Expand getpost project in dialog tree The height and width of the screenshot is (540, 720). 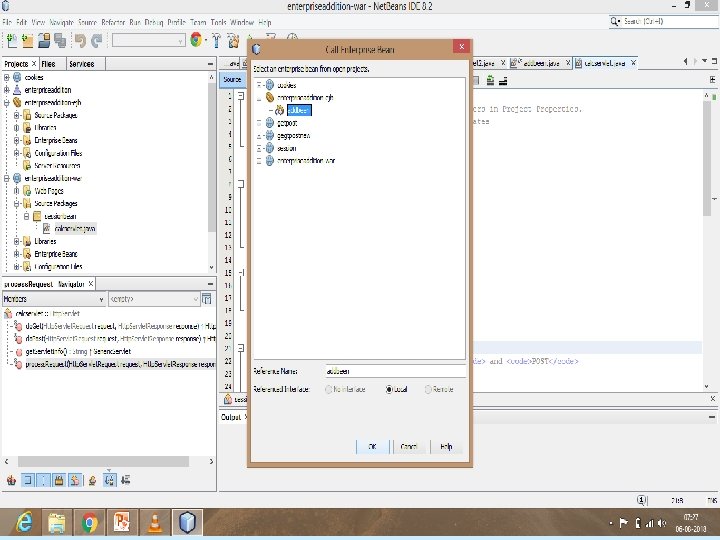[x=259, y=123]
